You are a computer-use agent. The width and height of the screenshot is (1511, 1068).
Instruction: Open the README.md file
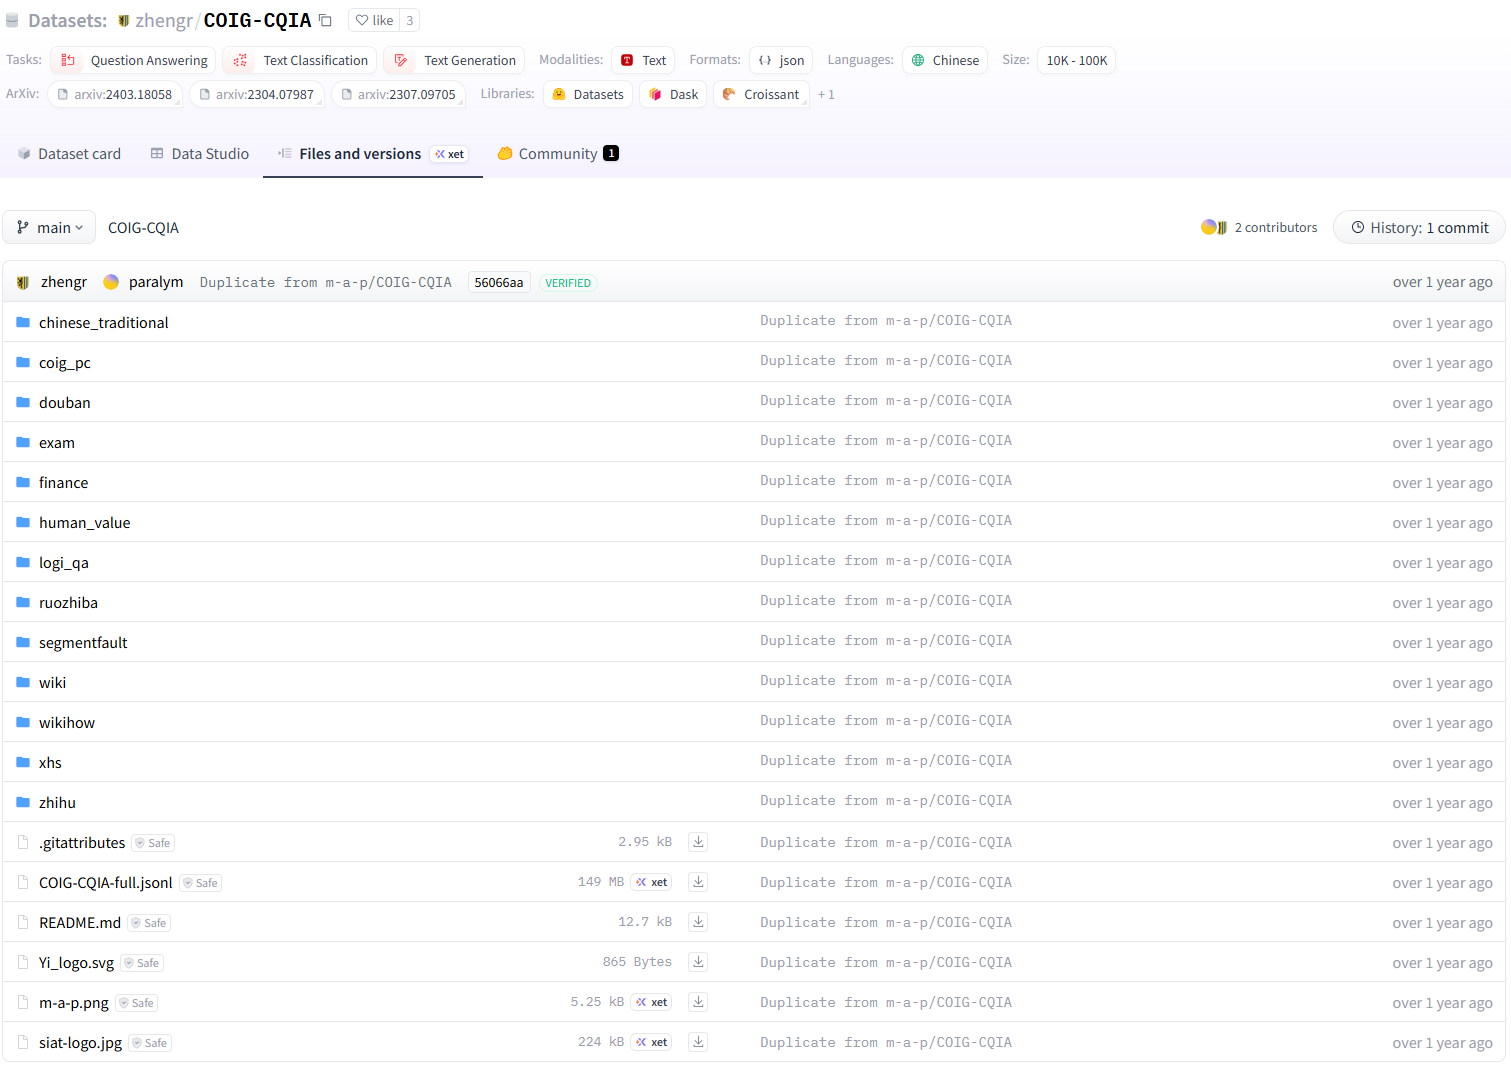[x=79, y=922]
